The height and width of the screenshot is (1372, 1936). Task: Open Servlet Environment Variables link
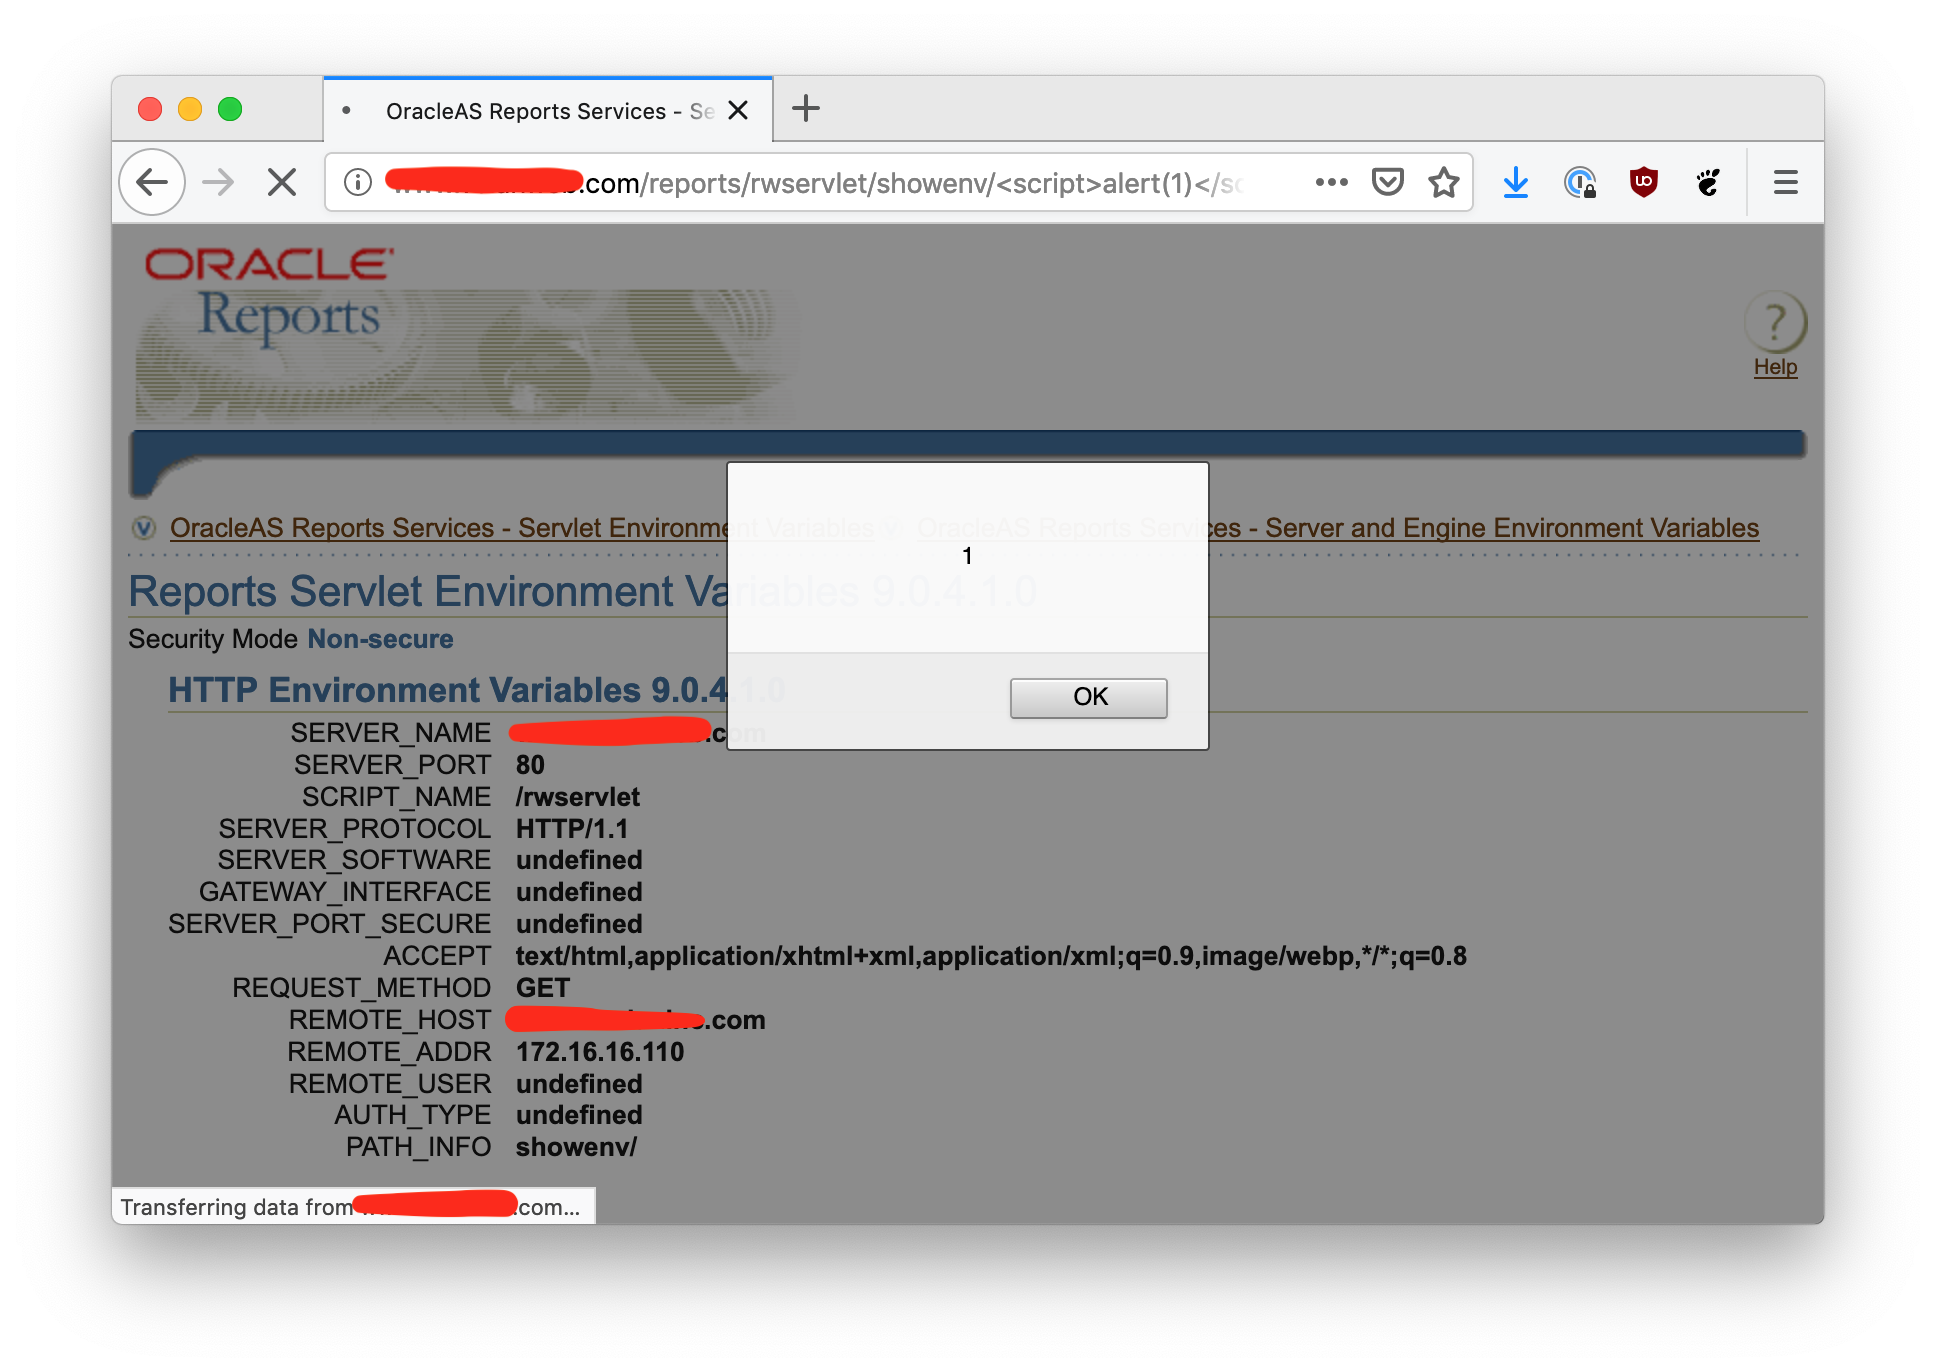[x=522, y=528]
